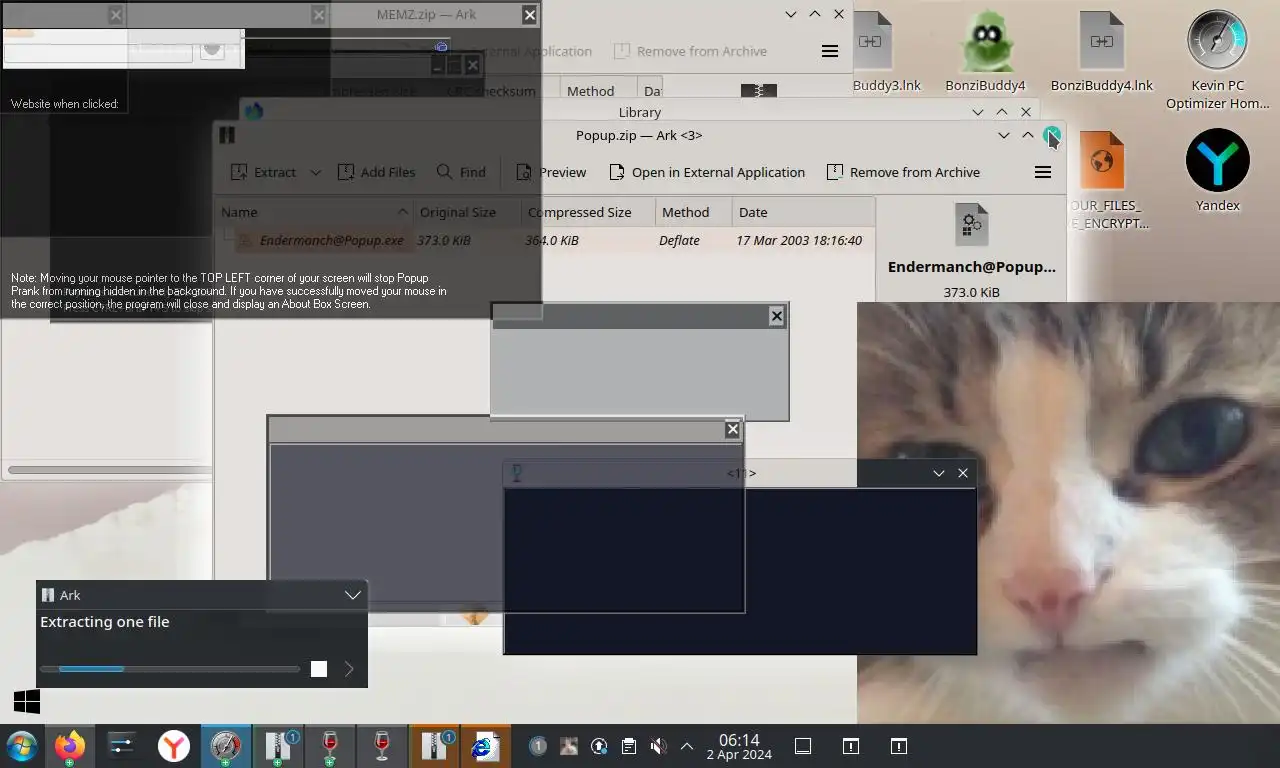Open Internet Explorer from the taskbar
The height and width of the screenshot is (768, 1280).
pyautogui.click(x=486, y=746)
